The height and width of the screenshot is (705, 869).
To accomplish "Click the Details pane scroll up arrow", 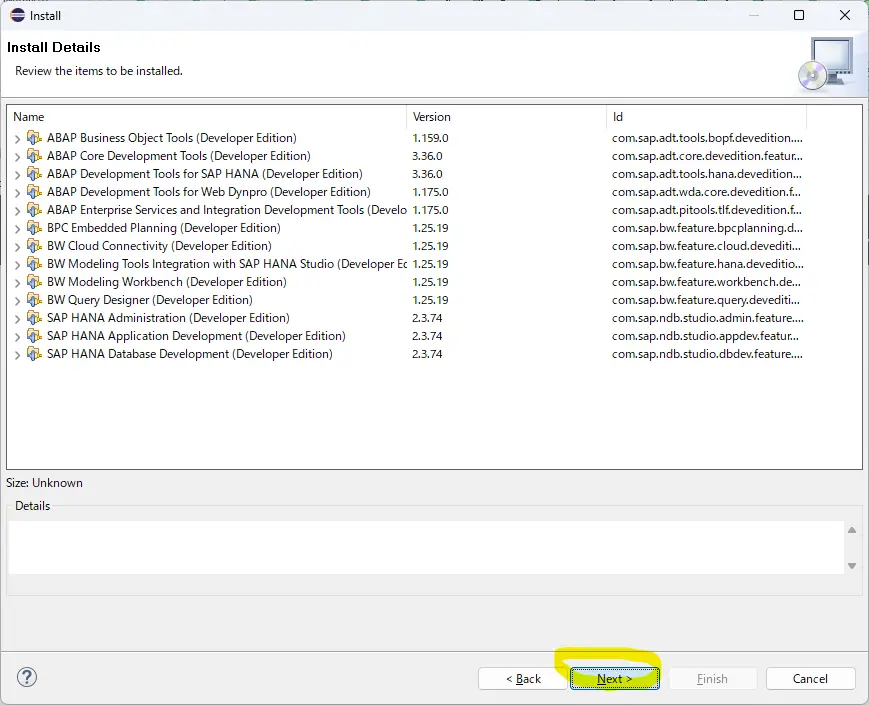I will [852, 530].
